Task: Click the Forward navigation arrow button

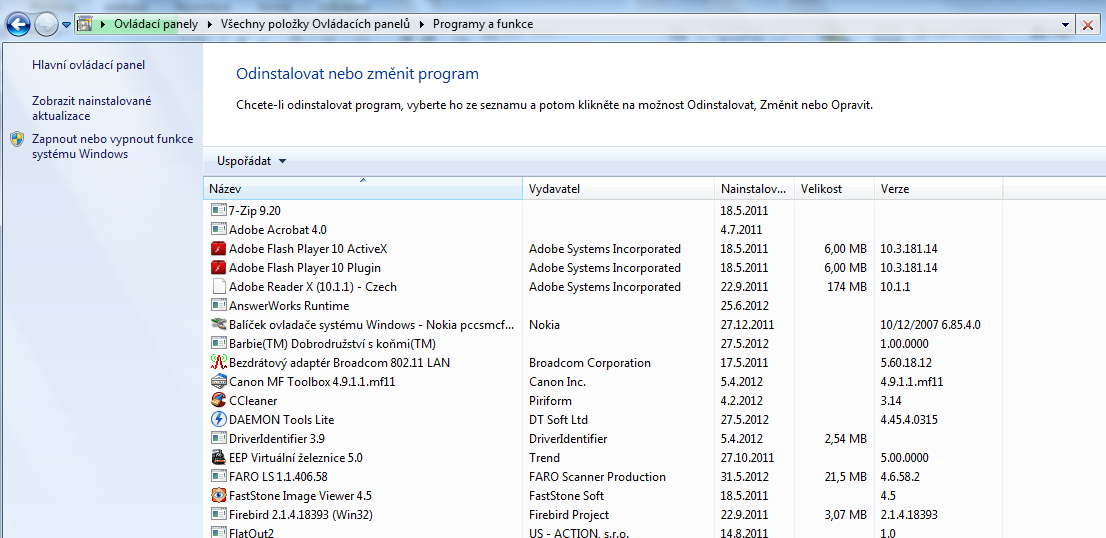Action: point(46,25)
